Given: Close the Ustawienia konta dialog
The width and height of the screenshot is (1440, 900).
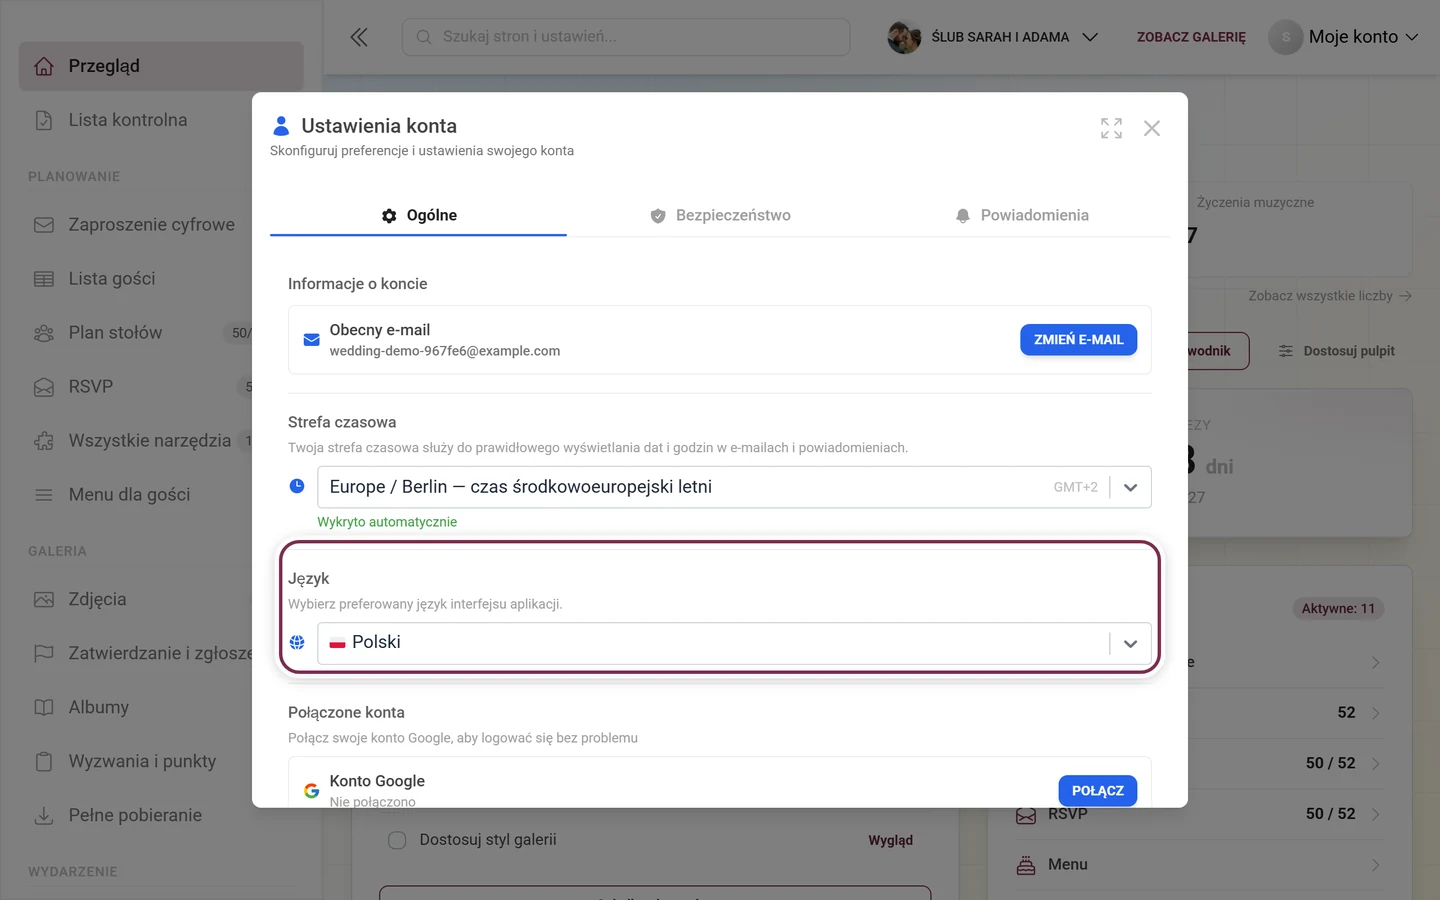Looking at the screenshot, I should click(x=1152, y=128).
